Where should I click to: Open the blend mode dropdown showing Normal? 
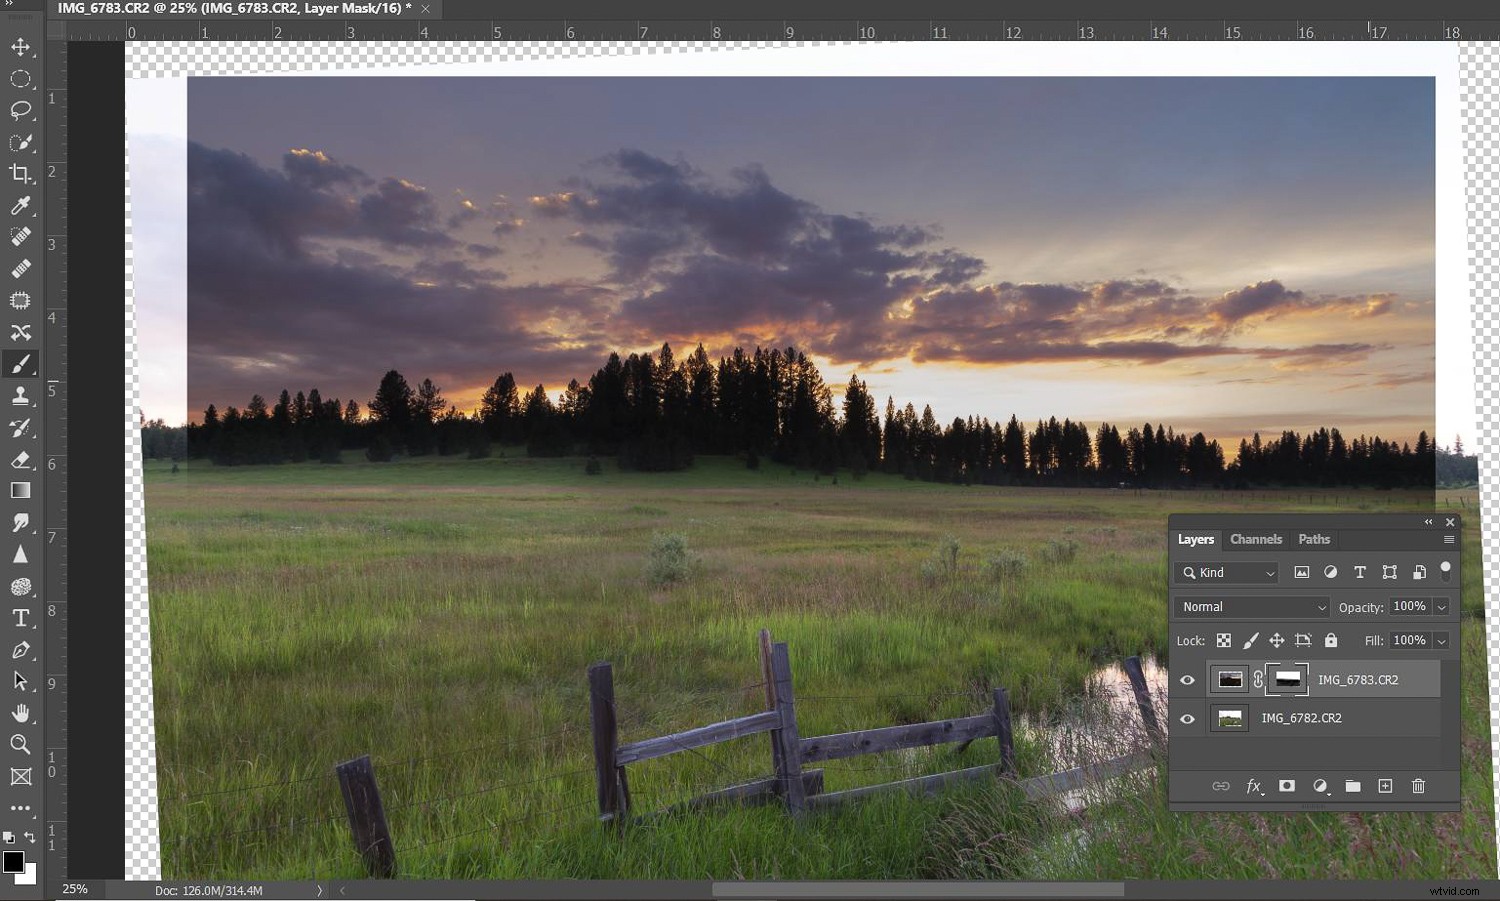click(x=1251, y=606)
